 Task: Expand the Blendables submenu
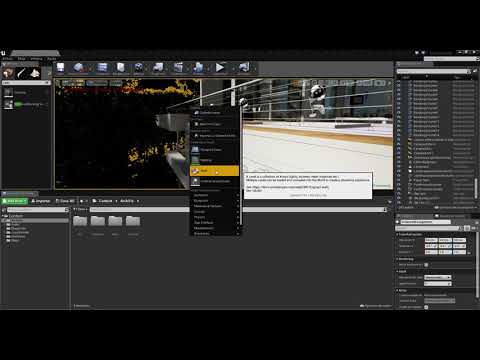(215, 233)
